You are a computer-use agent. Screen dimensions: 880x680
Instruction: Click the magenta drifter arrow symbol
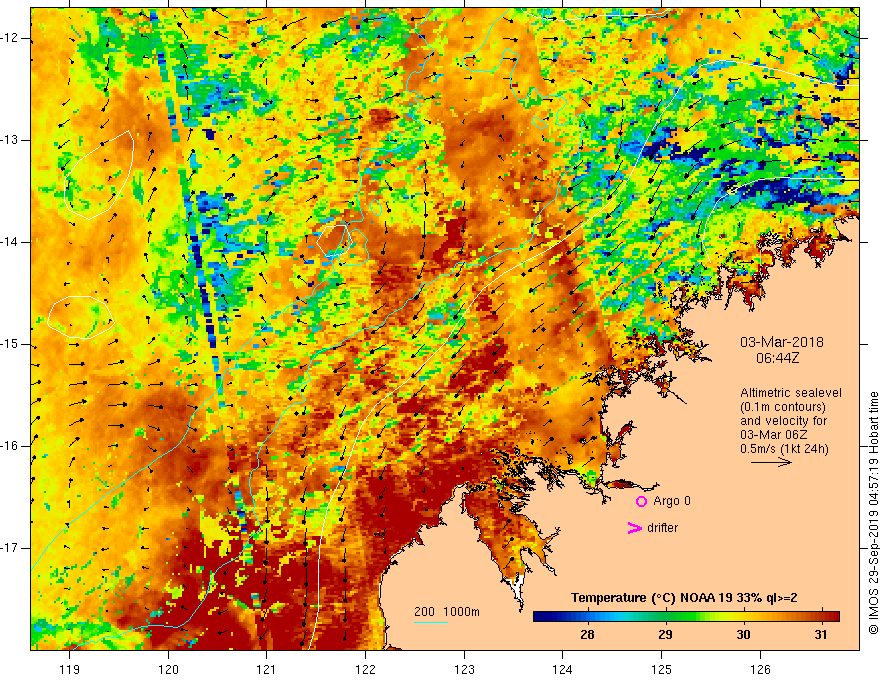pos(634,528)
